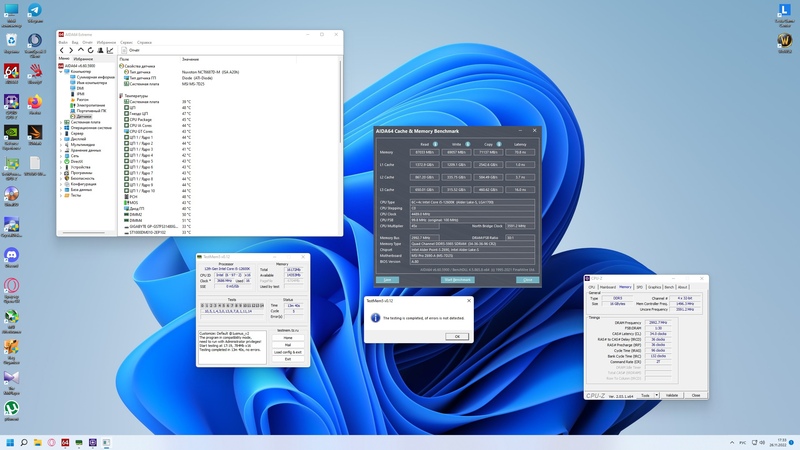The width and height of the screenshot is (800, 450).
Task: Open taskbar search magnifier
Action: pos(23,442)
